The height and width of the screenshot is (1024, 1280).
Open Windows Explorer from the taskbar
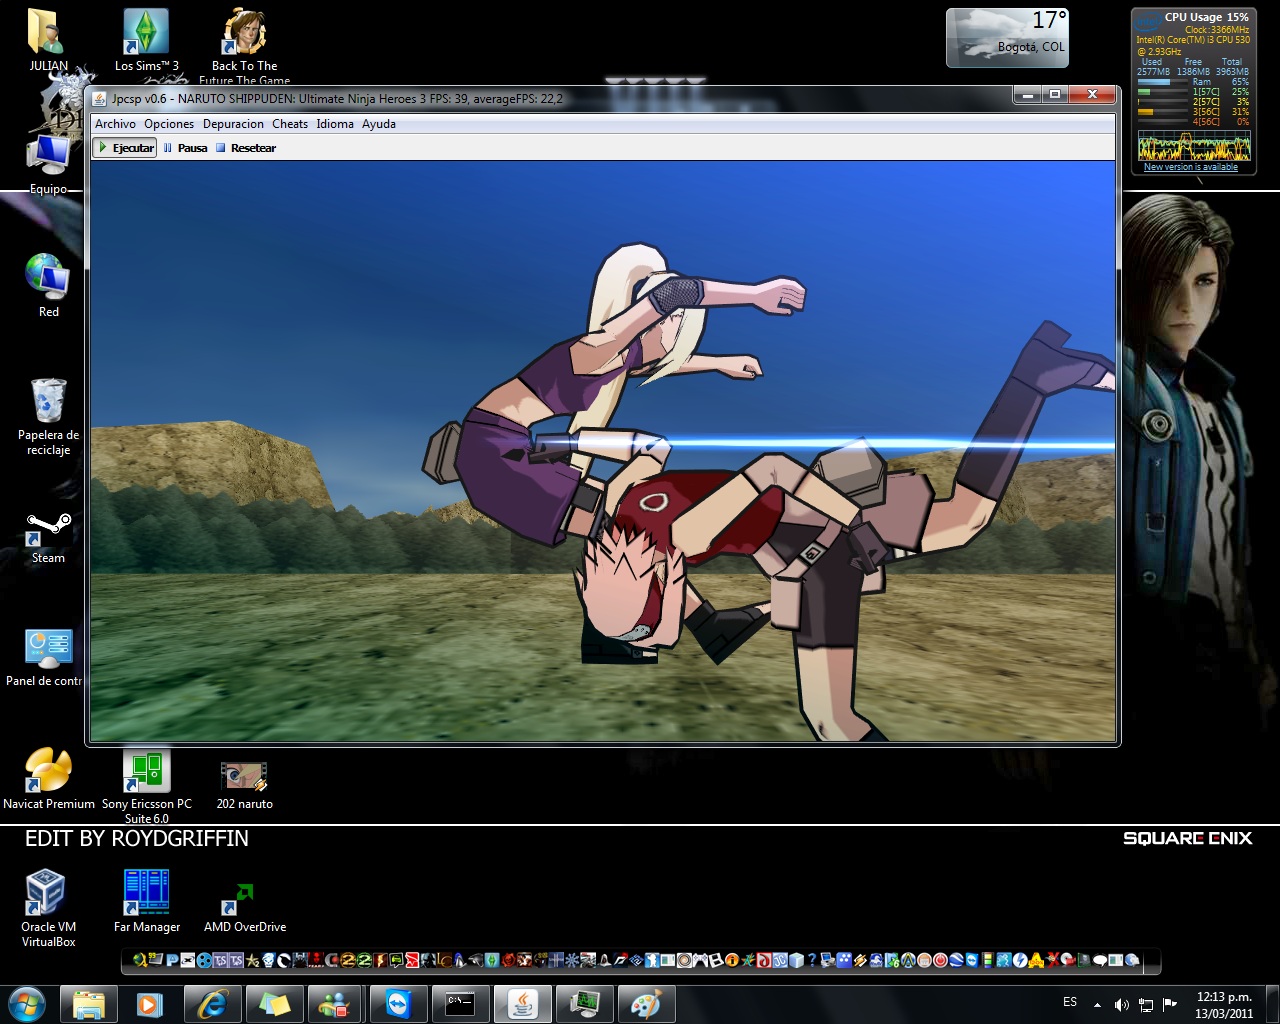89,1003
